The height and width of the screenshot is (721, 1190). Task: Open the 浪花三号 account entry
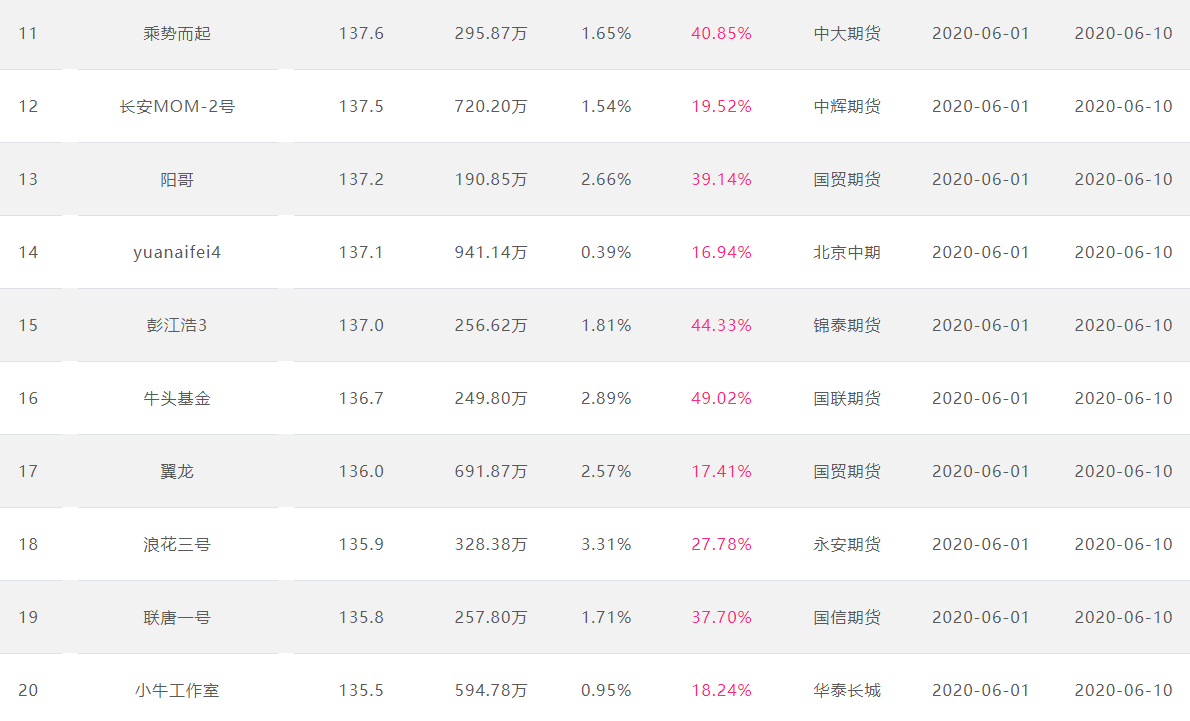(x=177, y=544)
